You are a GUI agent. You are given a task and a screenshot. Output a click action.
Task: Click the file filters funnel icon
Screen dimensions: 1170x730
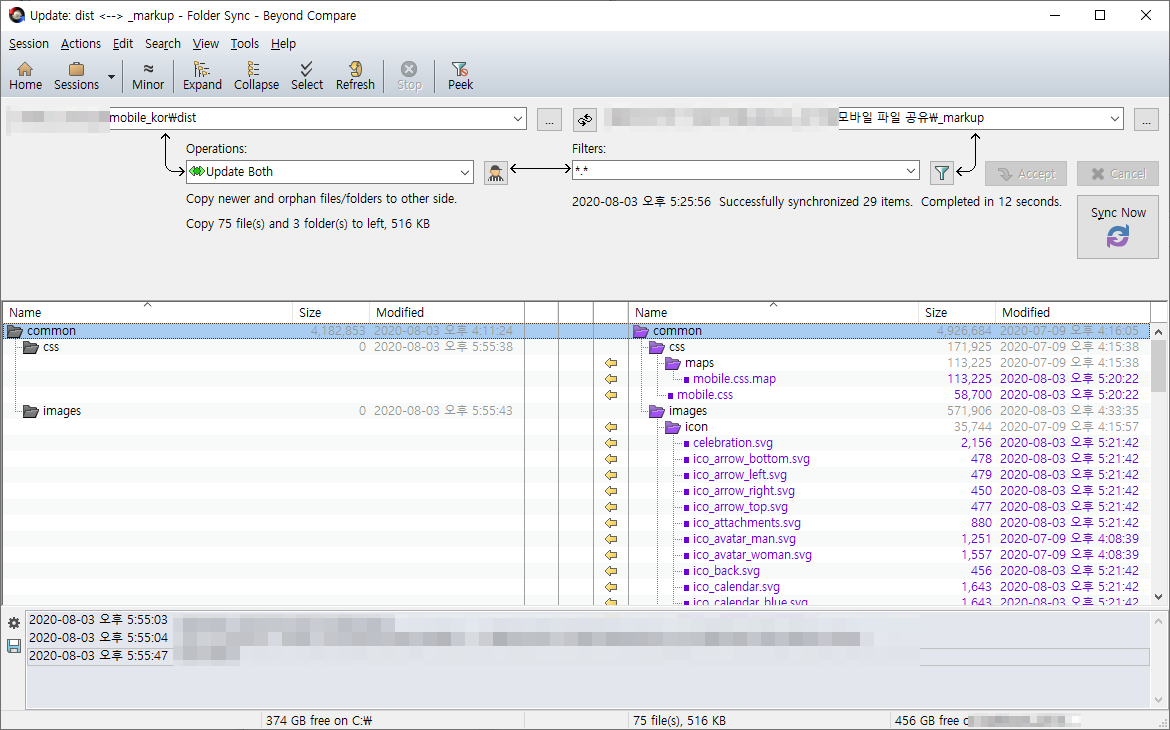coord(942,173)
